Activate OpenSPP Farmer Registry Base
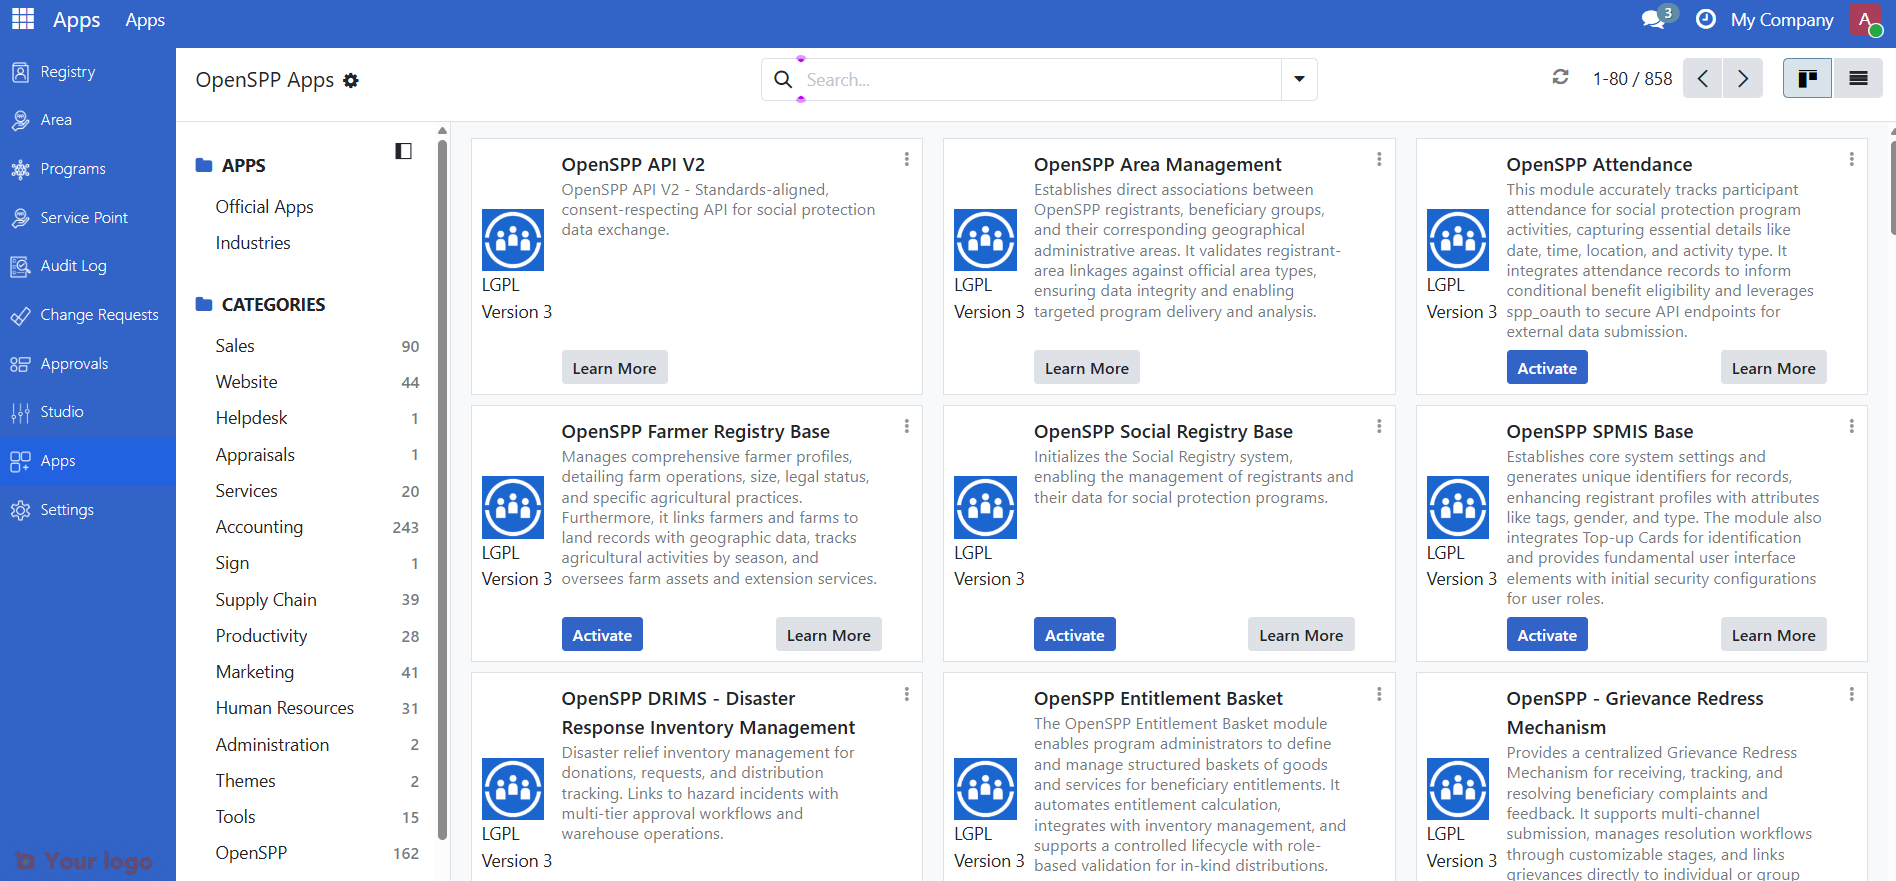Screen dimensions: 1896x881 coord(602,635)
